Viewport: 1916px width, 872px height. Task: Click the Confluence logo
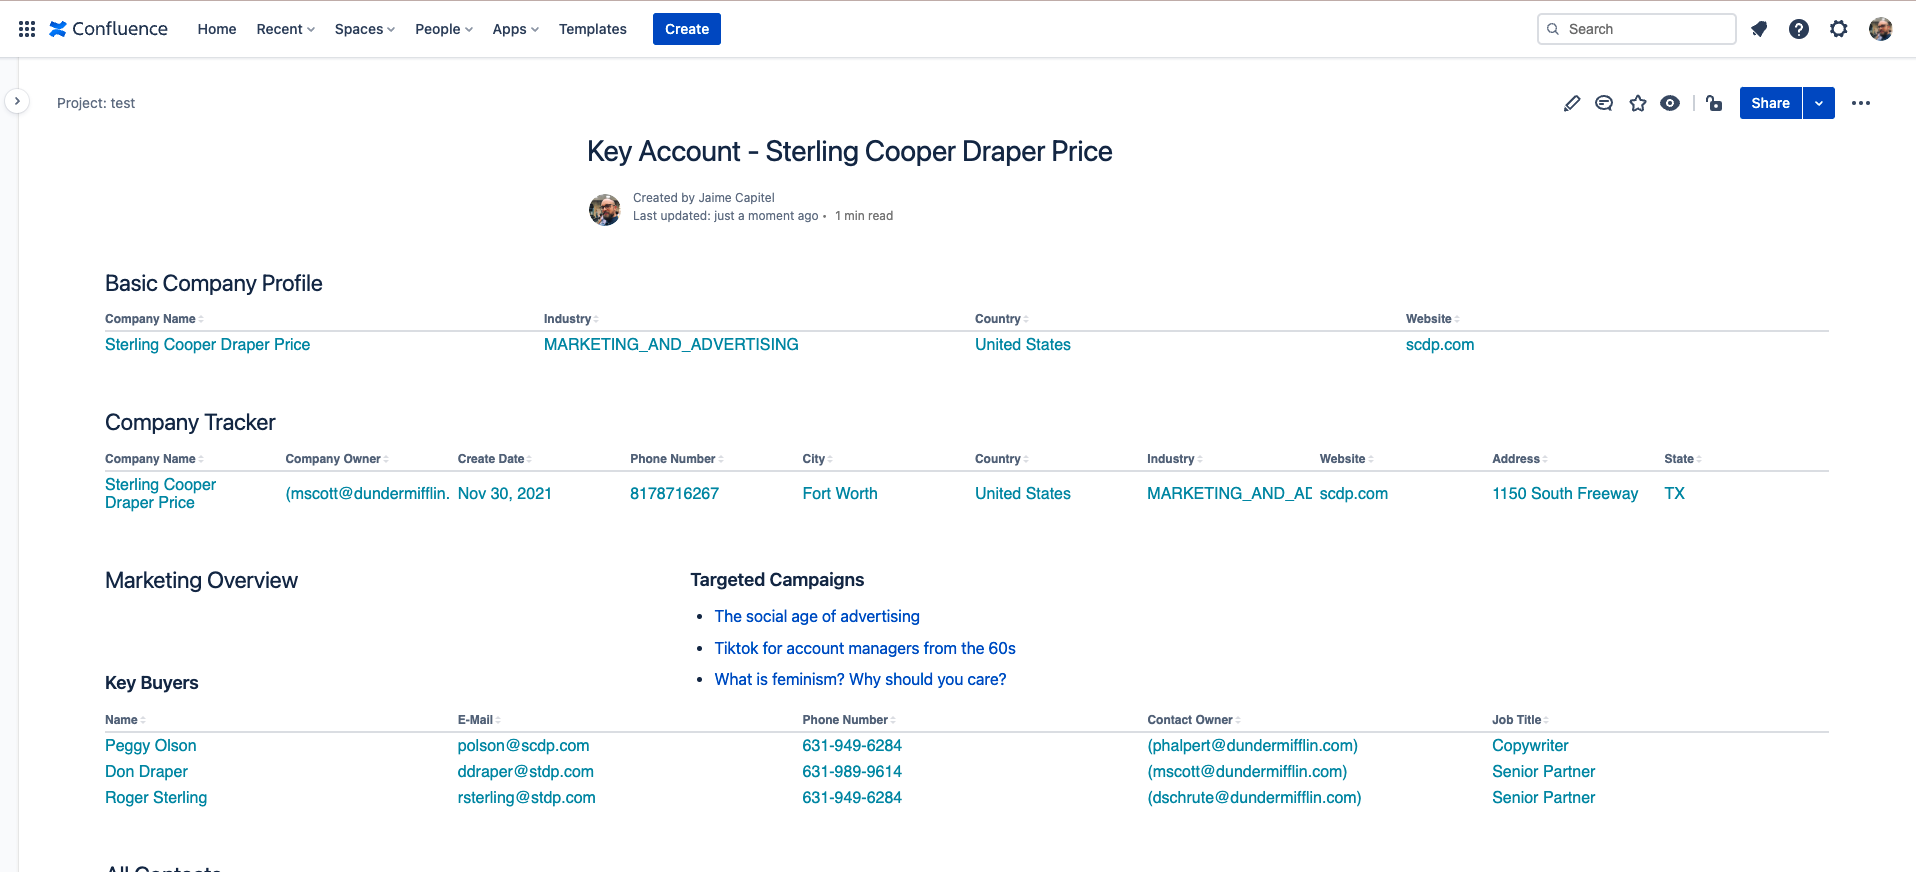(108, 29)
